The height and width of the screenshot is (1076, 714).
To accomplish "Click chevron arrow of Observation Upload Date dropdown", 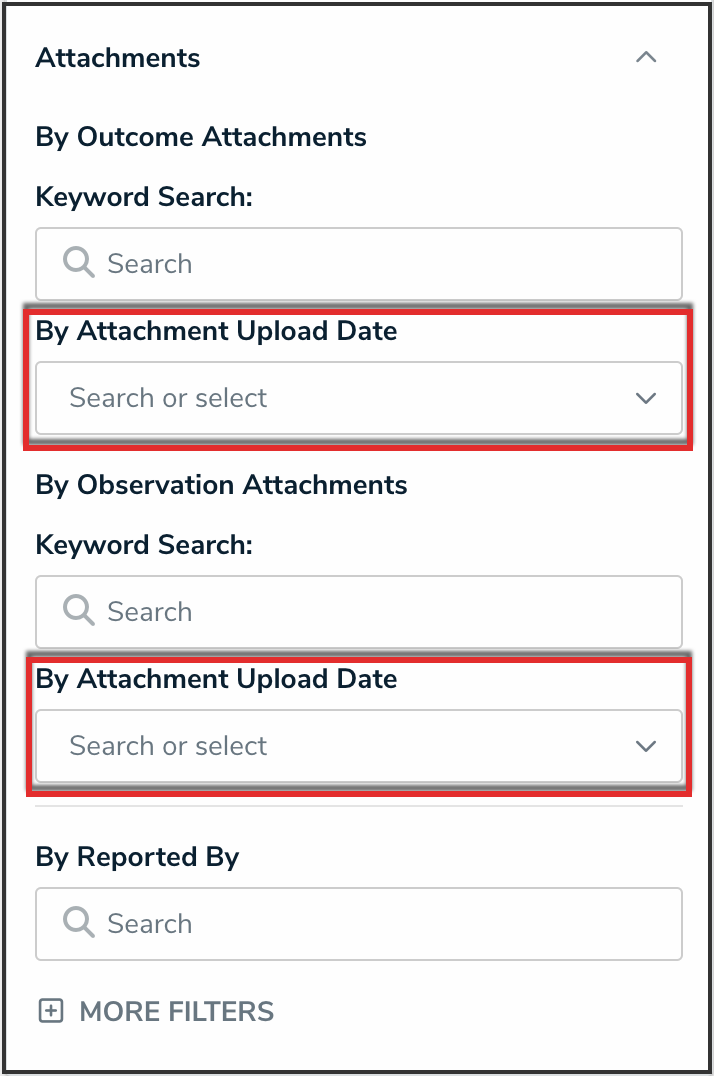I will pos(646,746).
